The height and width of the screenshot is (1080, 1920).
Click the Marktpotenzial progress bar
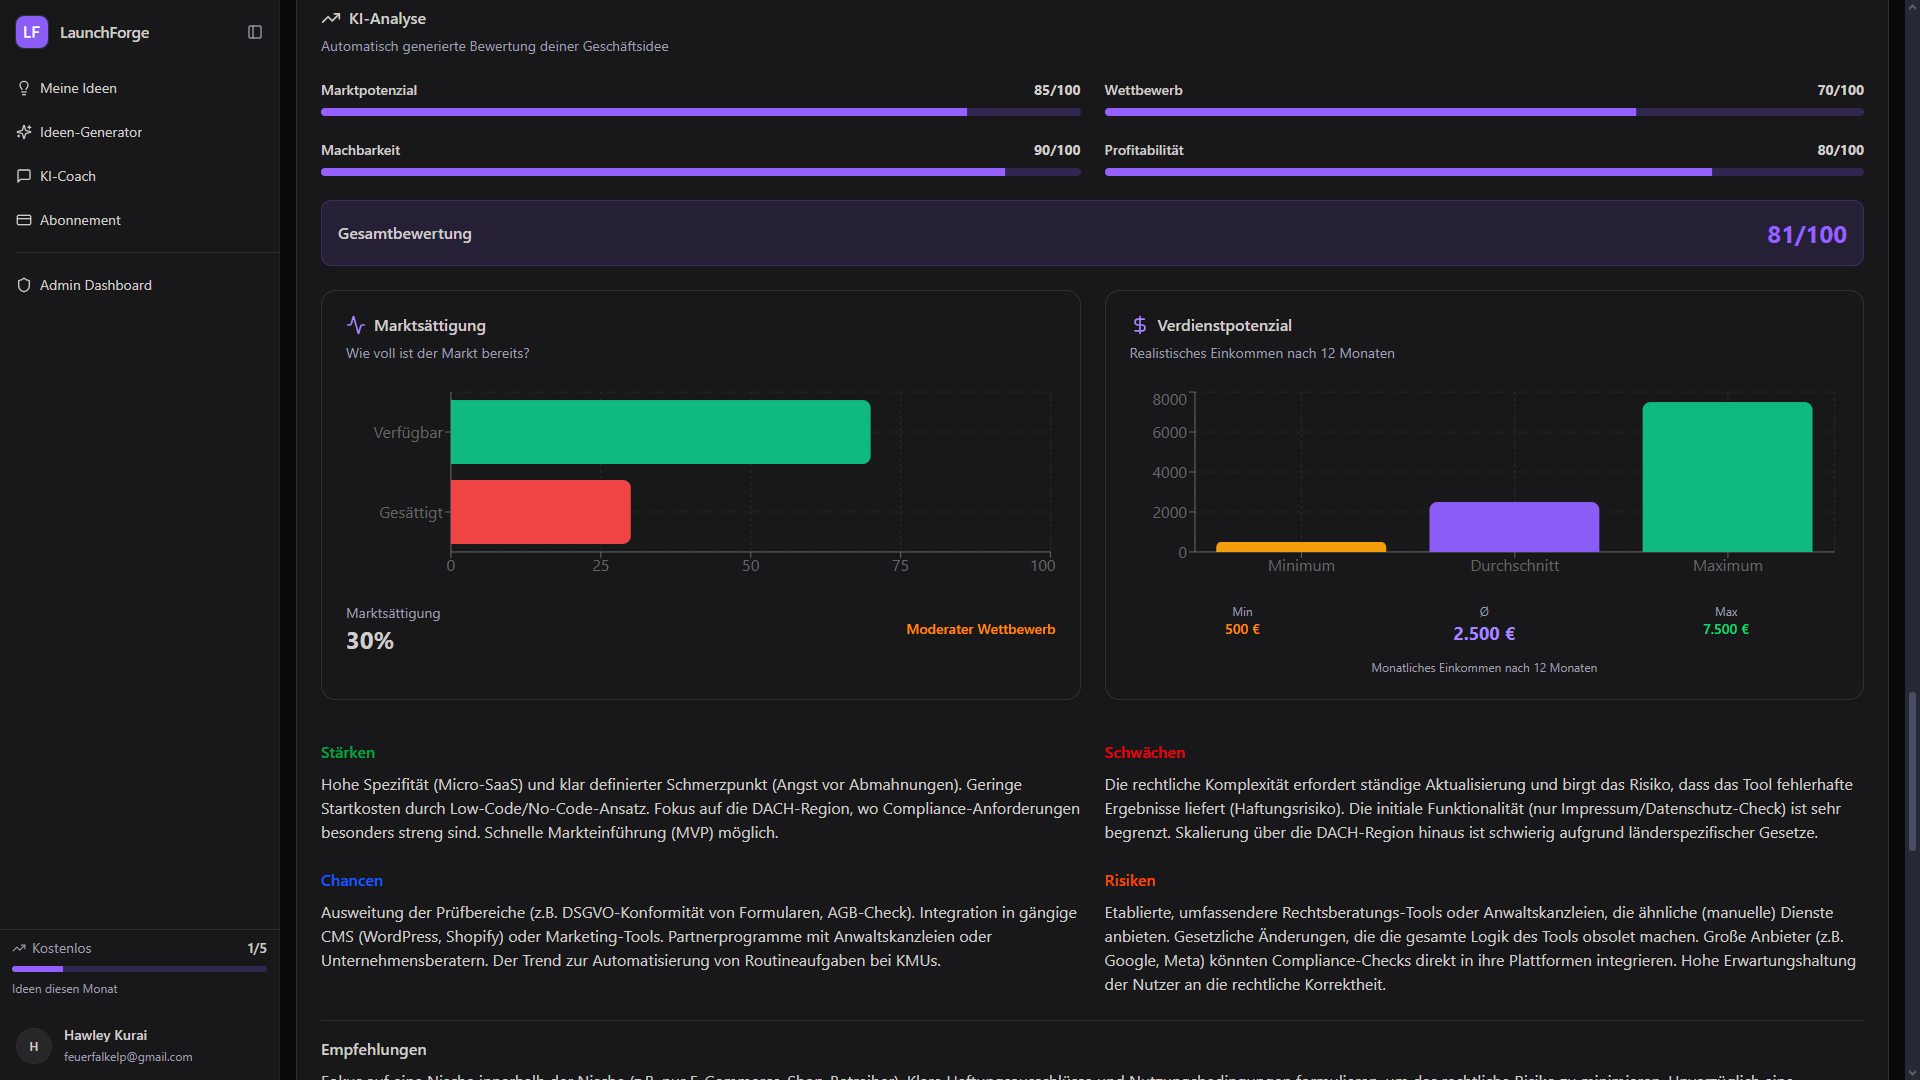(700, 112)
